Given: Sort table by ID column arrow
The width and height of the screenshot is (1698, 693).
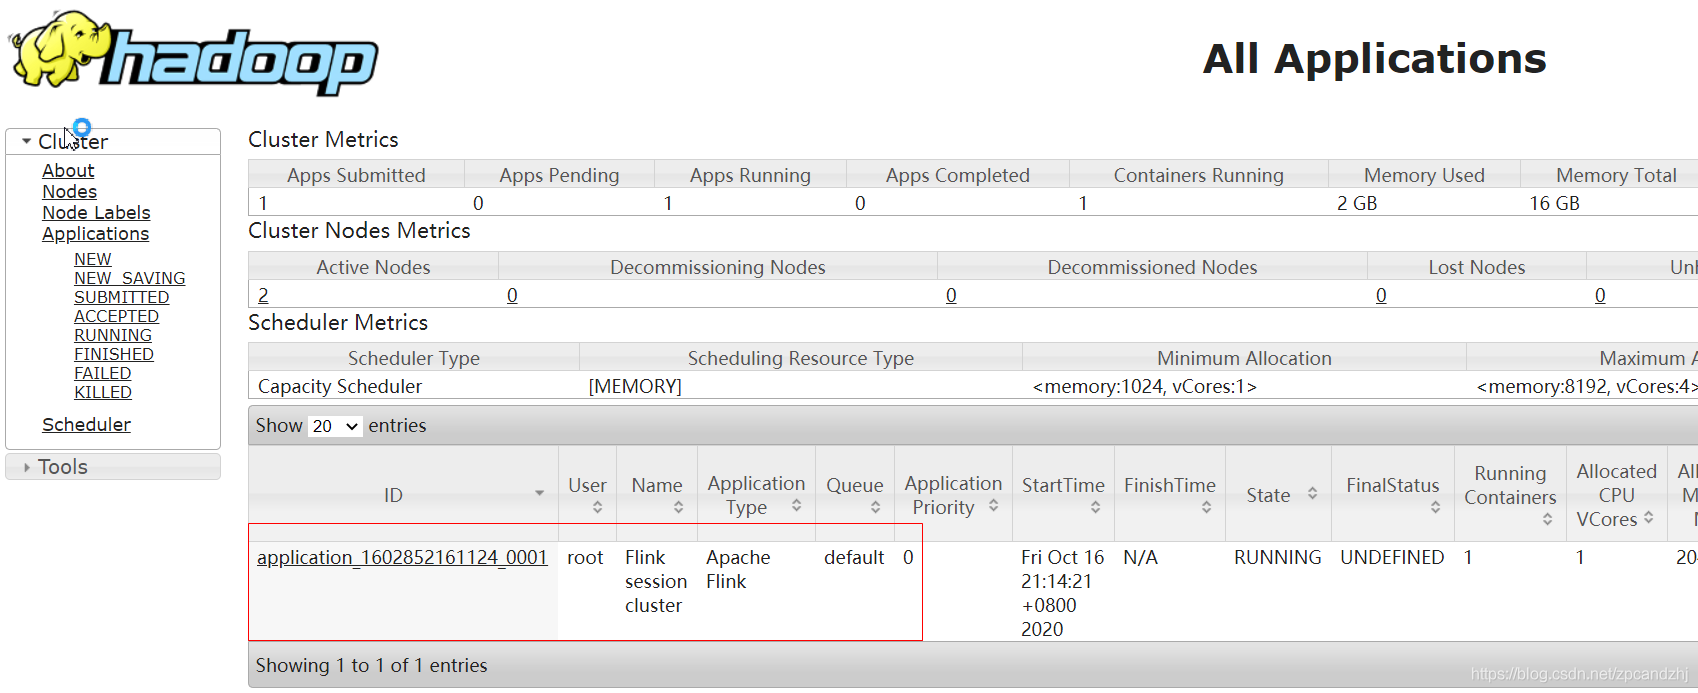Looking at the screenshot, I should (539, 493).
